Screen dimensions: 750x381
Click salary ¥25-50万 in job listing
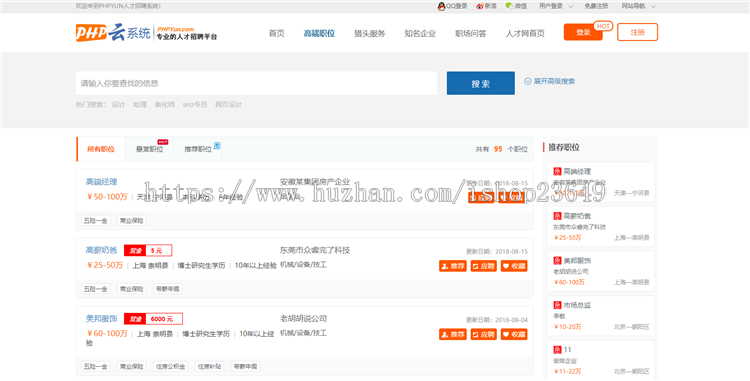tap(105, 265)
